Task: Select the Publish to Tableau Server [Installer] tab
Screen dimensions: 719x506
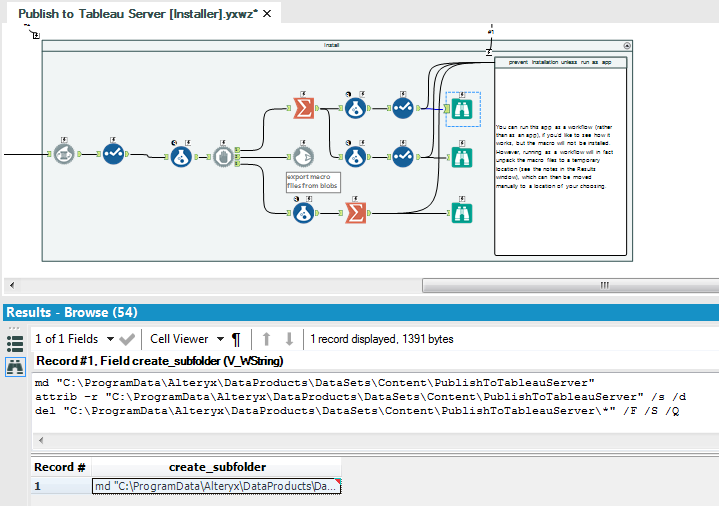Action: (138, 14)
